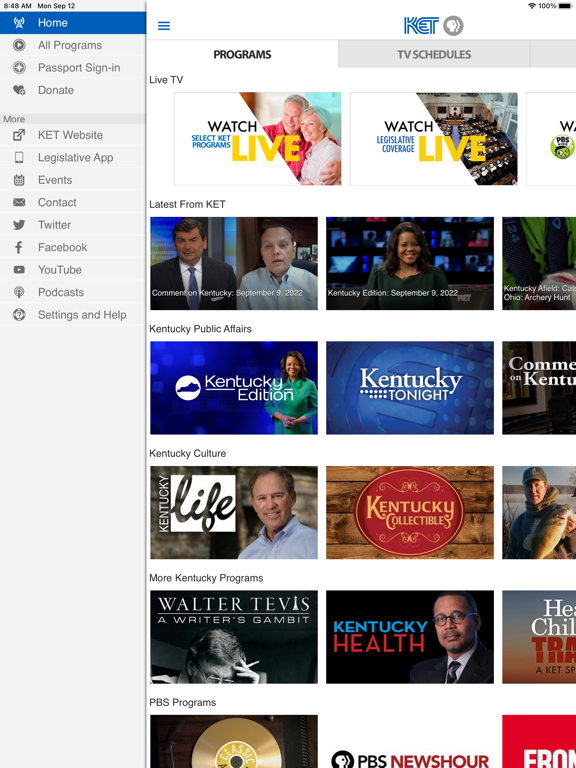576x768 pixels.
Task: Open the KET Website link
Action: coord(73,135)
